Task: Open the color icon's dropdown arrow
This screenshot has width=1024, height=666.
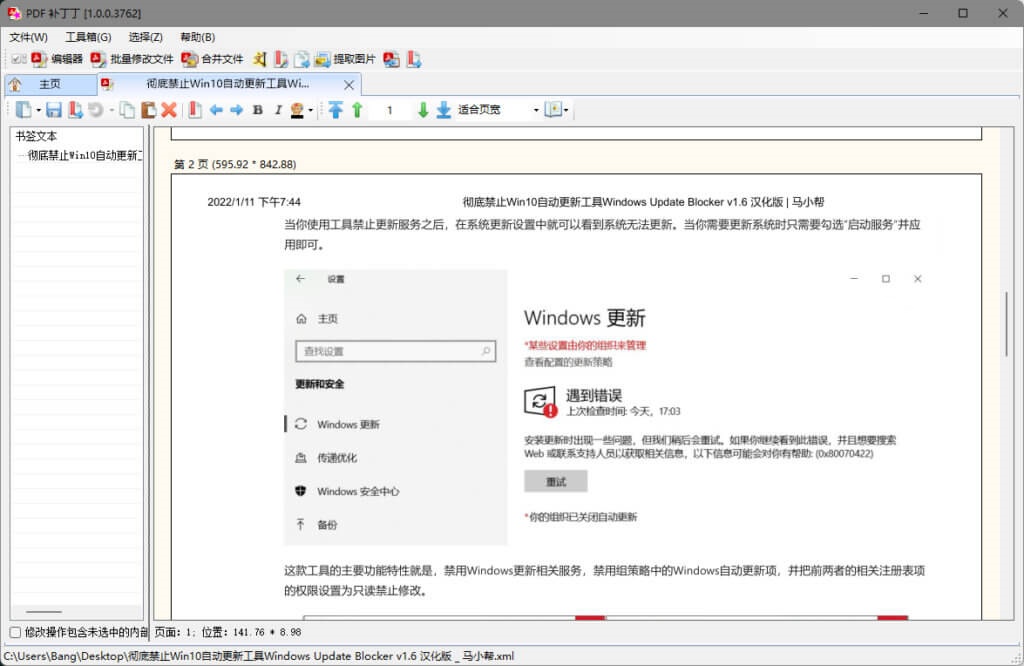Action: pos(311,110)
